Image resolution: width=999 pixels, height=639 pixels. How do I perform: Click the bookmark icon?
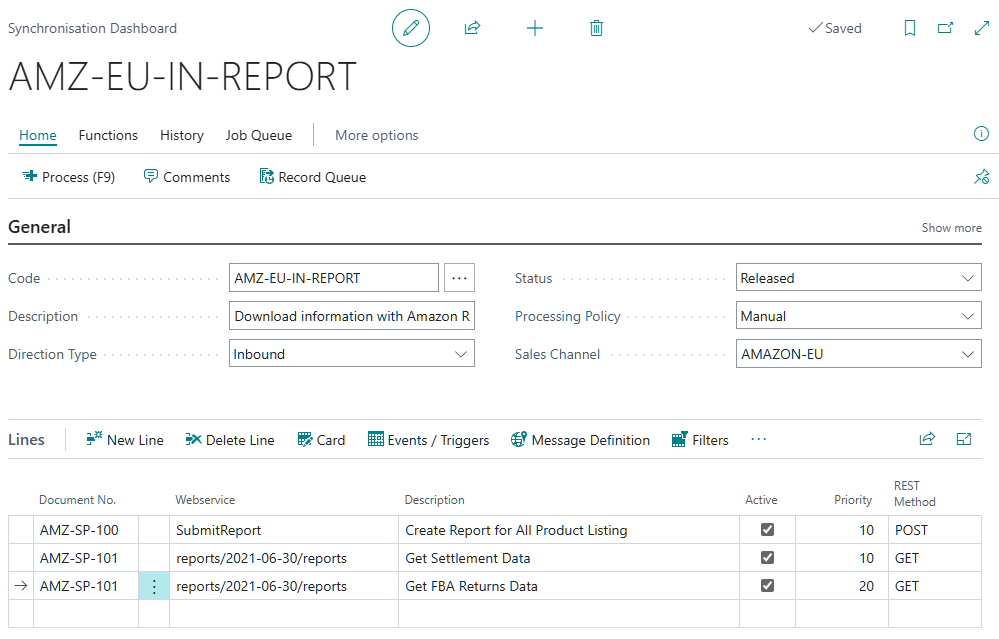pos(910,28)
